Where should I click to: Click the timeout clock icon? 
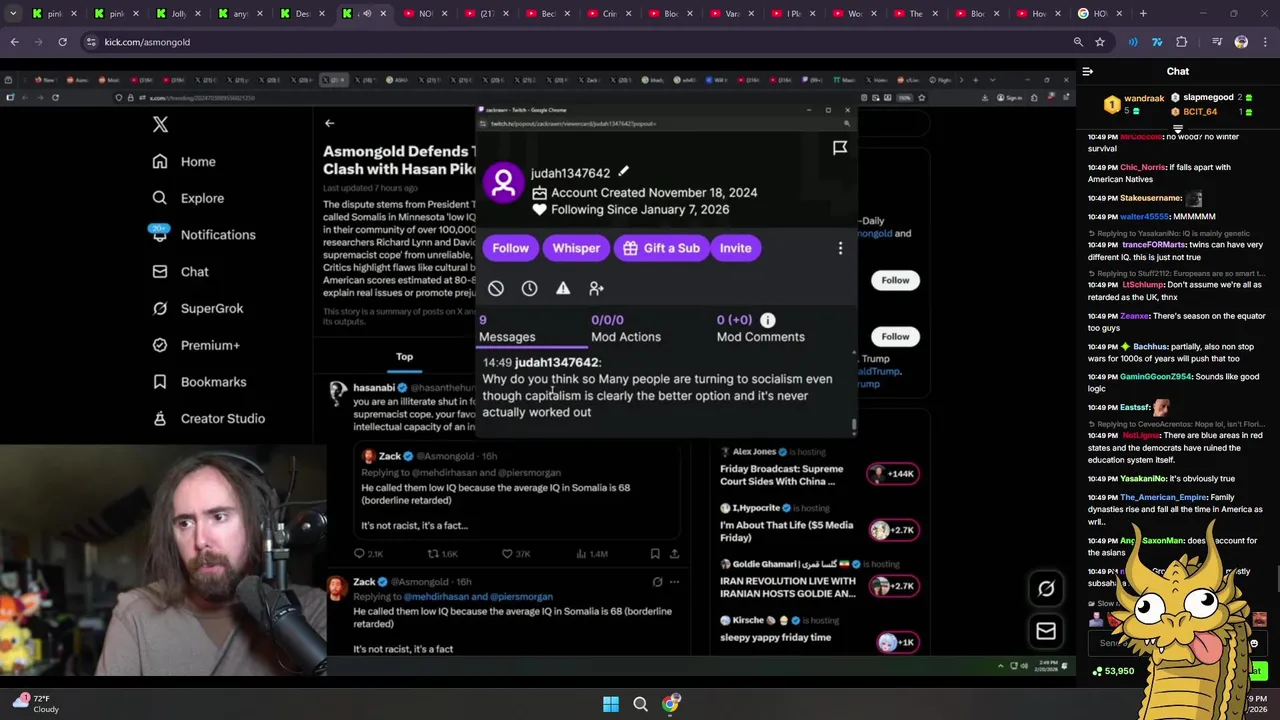pos(529,288)
